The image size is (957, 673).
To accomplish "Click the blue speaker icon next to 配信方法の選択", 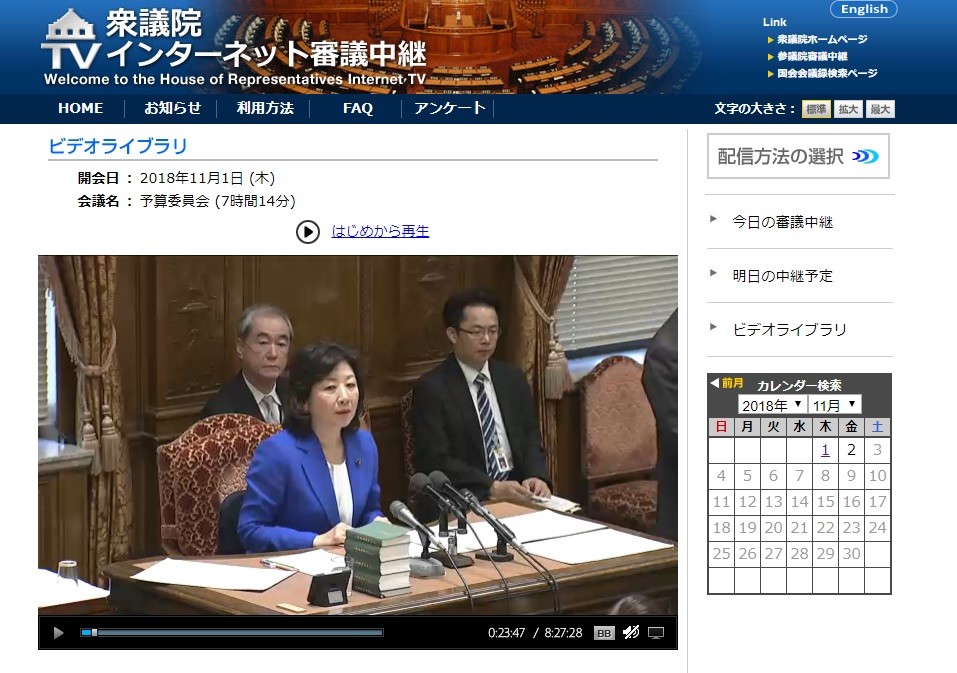I will [x=866, y=155].
